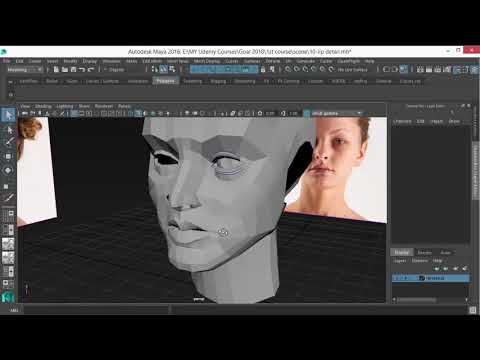
Task: Select the arrow Select tool in toolbox
Action: [x=9, y=115]
